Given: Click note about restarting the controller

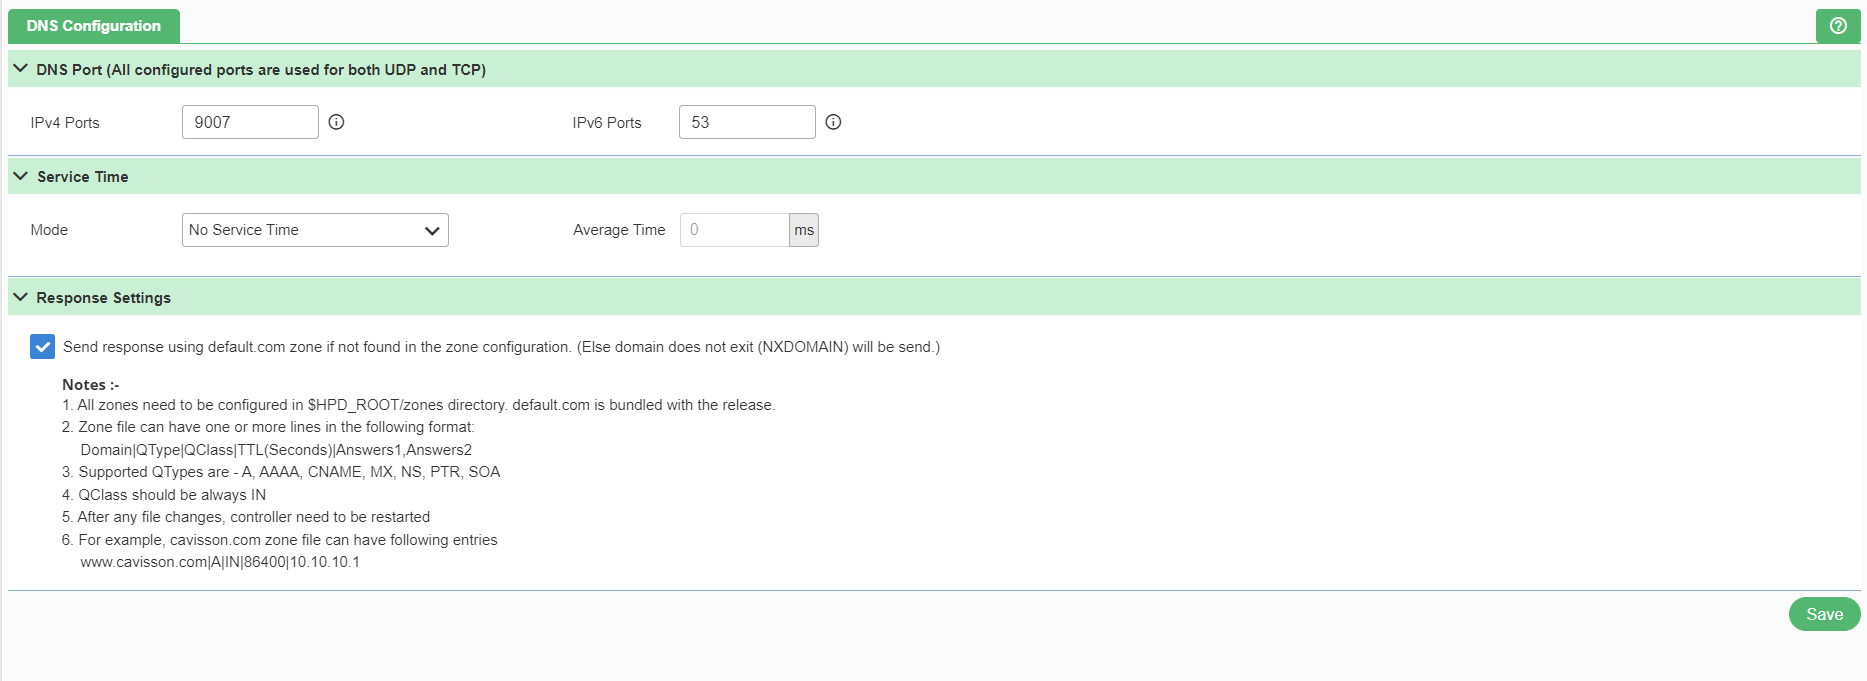Looking at the screenshot, I should (246, 517).
